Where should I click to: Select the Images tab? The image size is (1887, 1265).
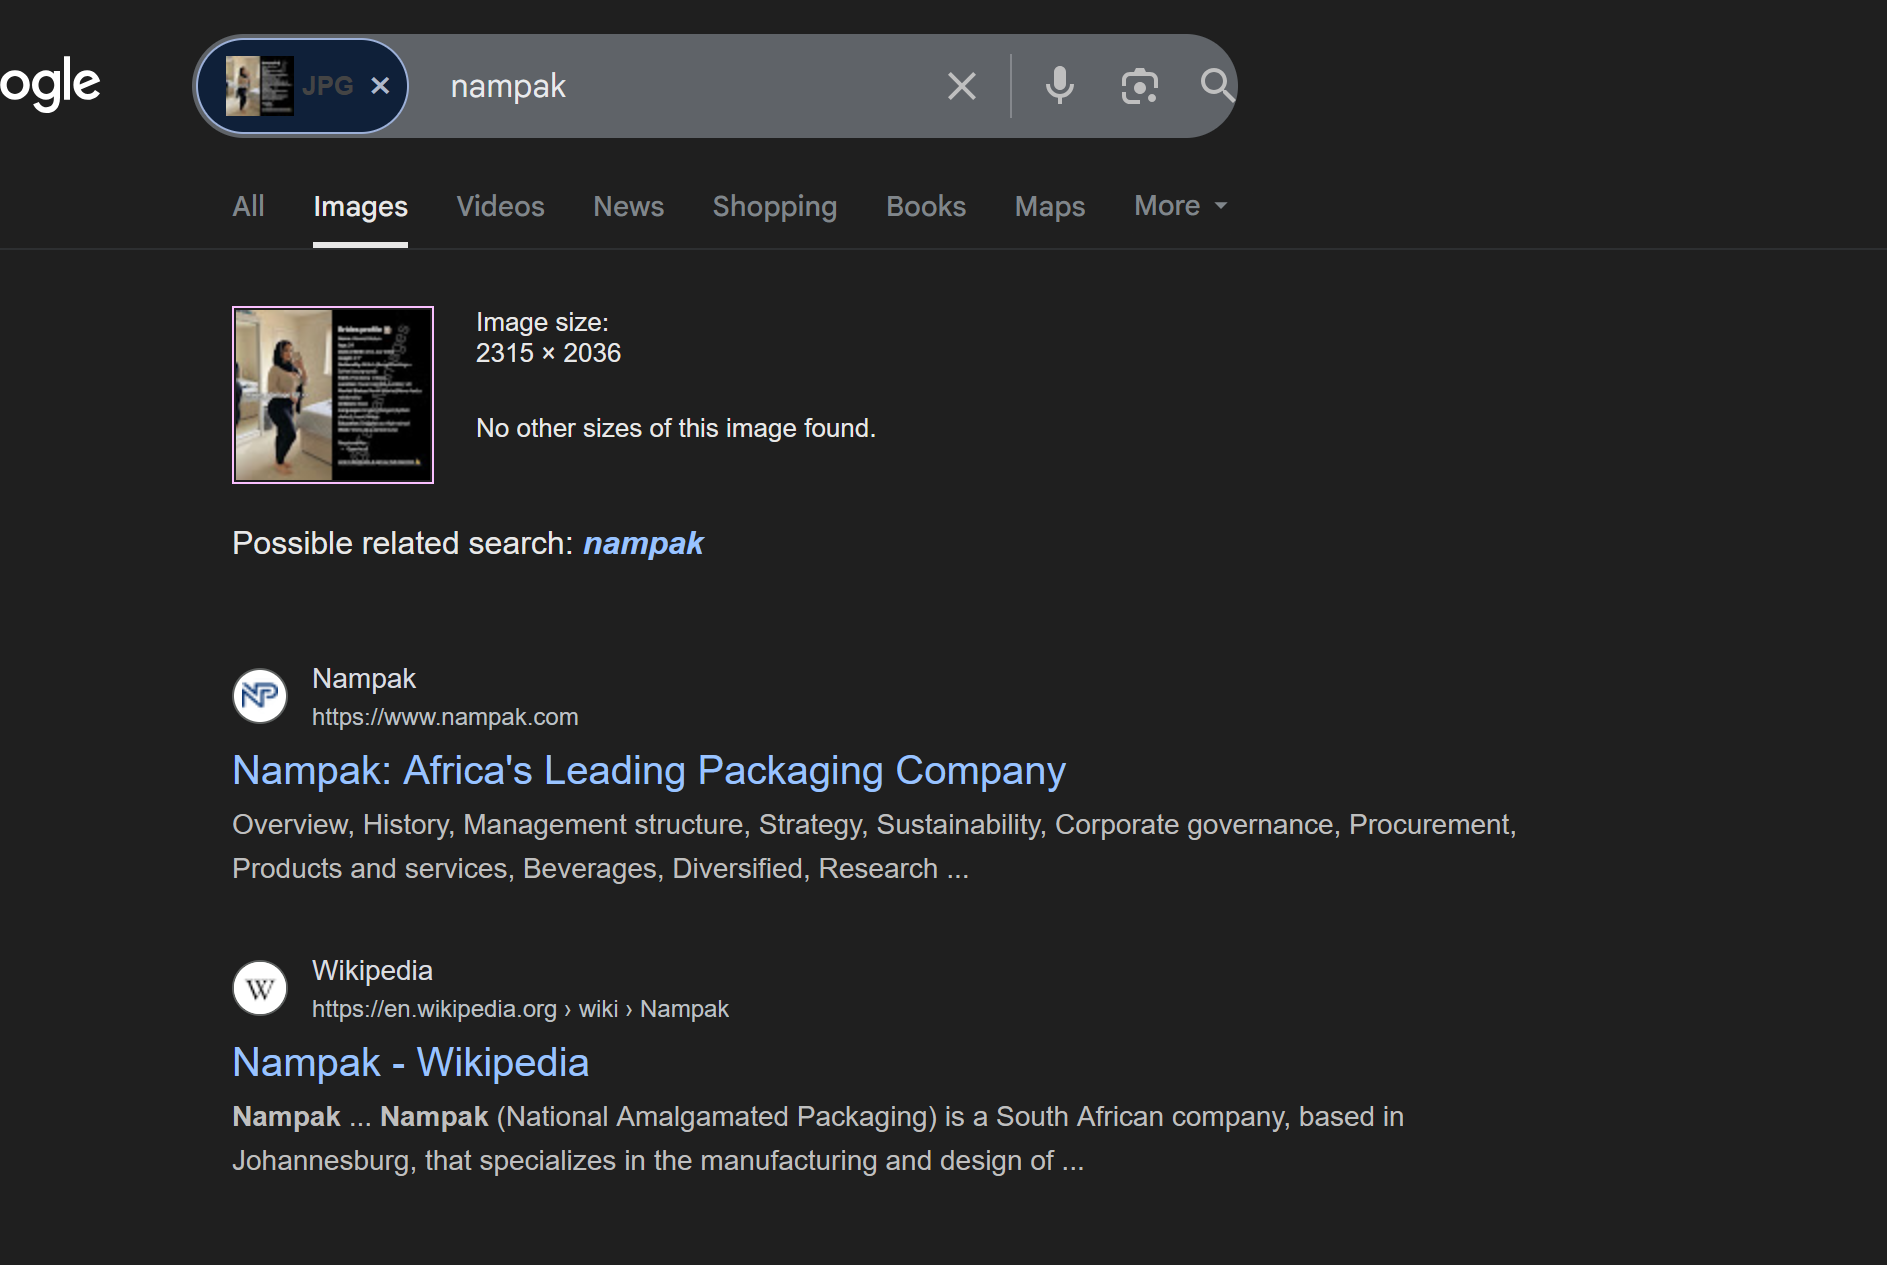(x=360, y=206)
